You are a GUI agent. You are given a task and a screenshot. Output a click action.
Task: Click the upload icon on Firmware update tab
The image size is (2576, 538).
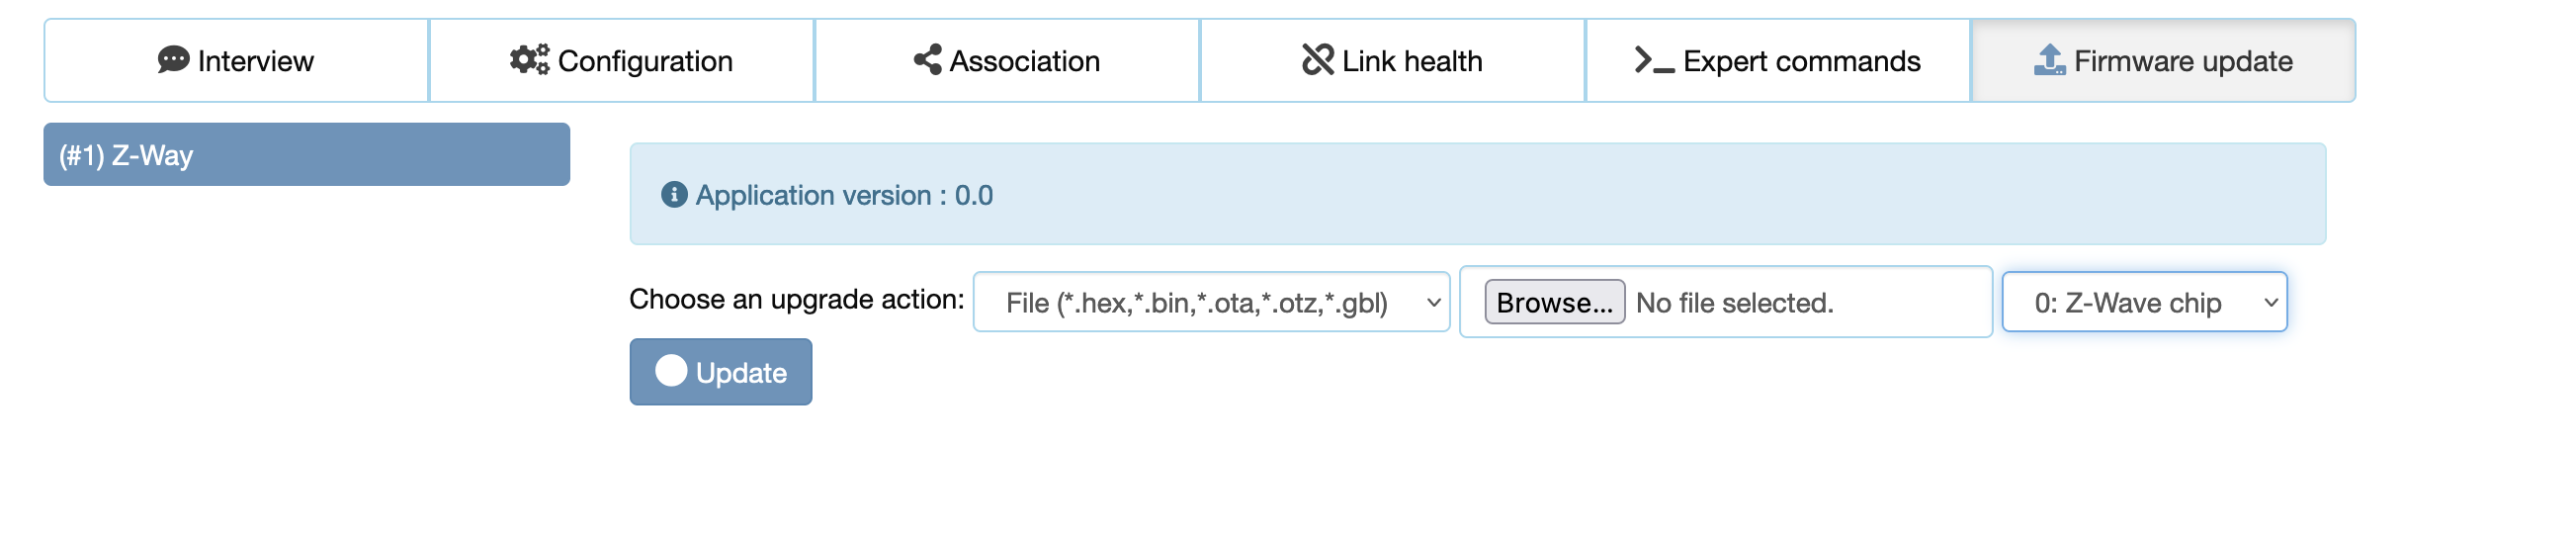2049,60
